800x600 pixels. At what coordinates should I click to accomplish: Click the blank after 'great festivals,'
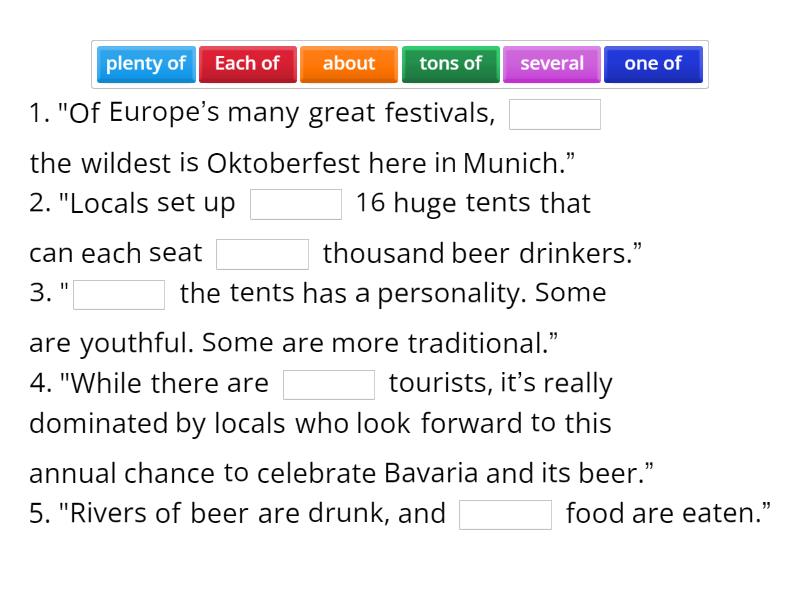[x=555, y=115]
